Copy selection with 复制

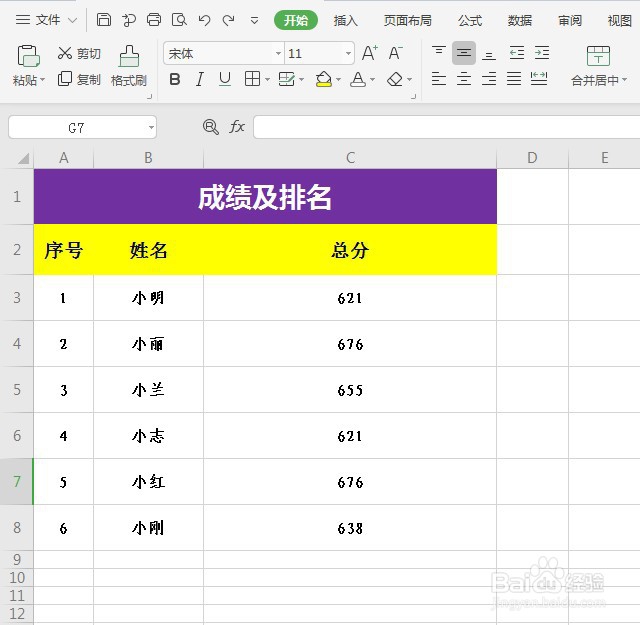[79, 79]
